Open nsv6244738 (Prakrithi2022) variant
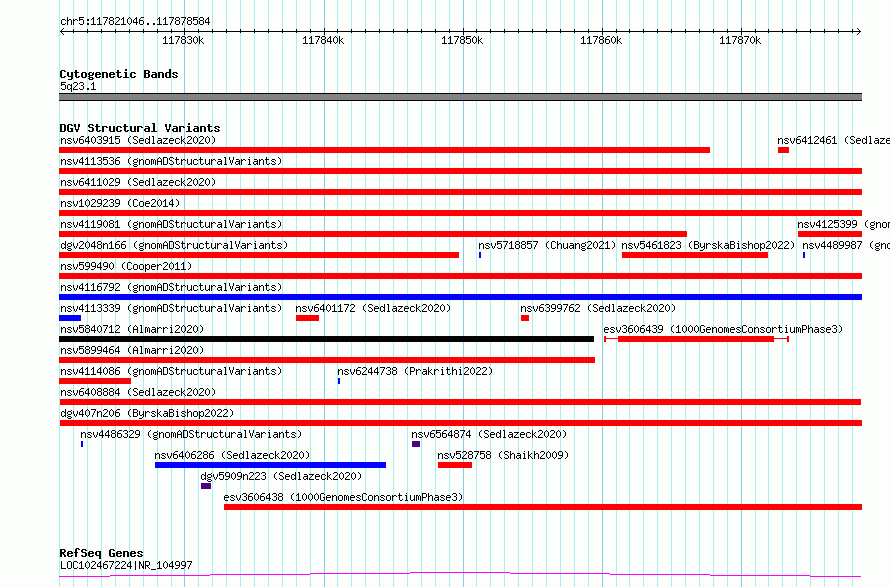Screen dimensions: 890x587 coord(415,371)
